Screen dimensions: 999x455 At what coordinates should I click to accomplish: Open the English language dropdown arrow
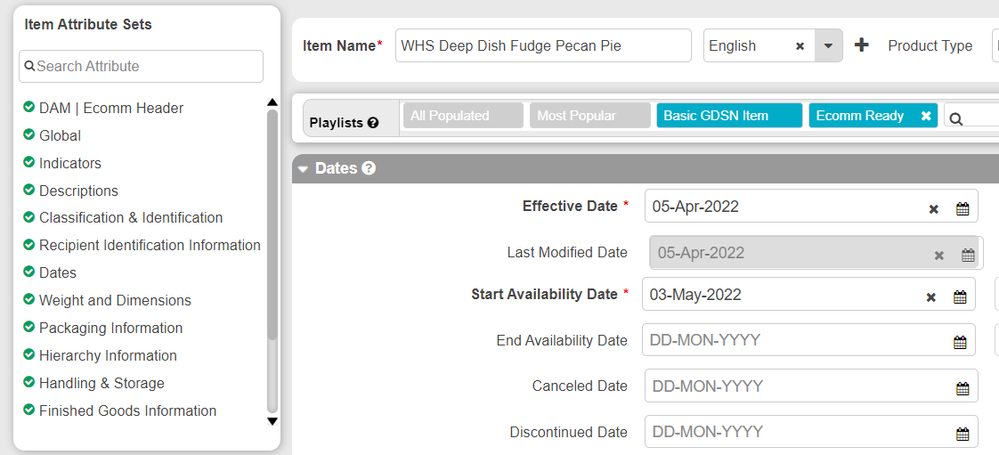(x=828, y=46)
